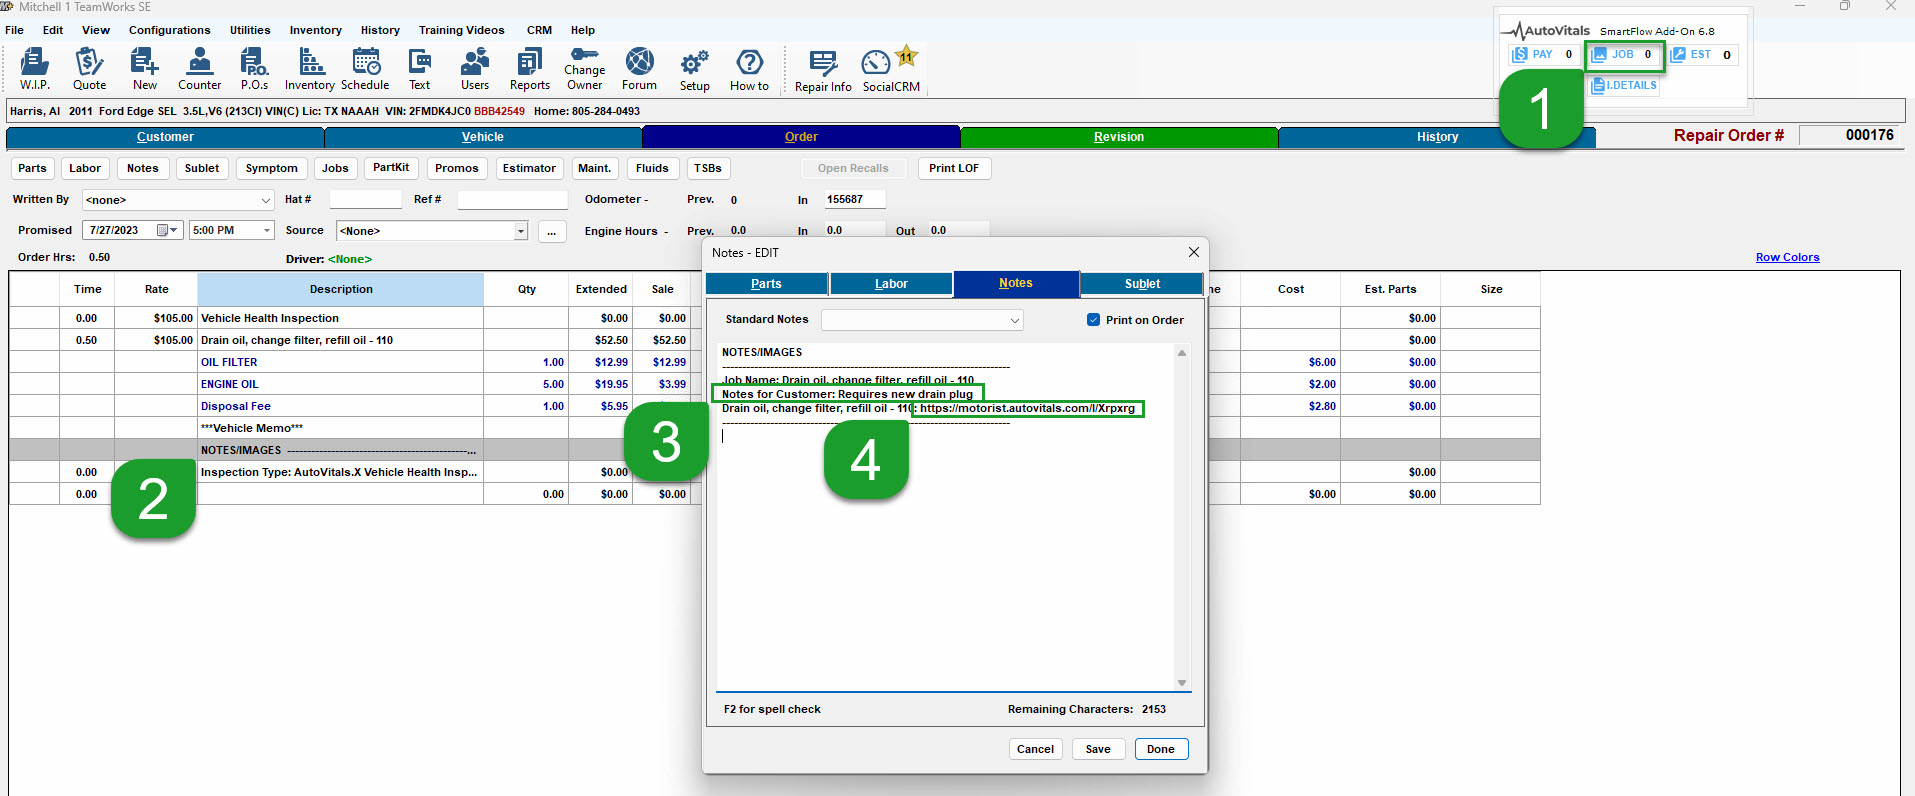Select the OIL FILTER row
This screenshot has height=796, width=1915.
[775, 362]
